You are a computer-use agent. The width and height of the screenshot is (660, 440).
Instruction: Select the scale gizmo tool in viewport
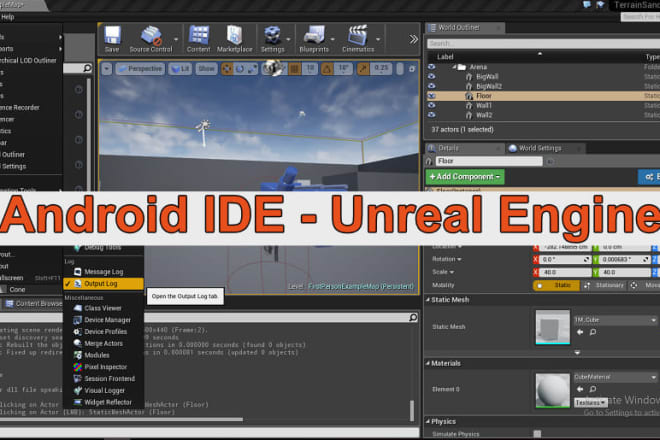click(252, 69)
